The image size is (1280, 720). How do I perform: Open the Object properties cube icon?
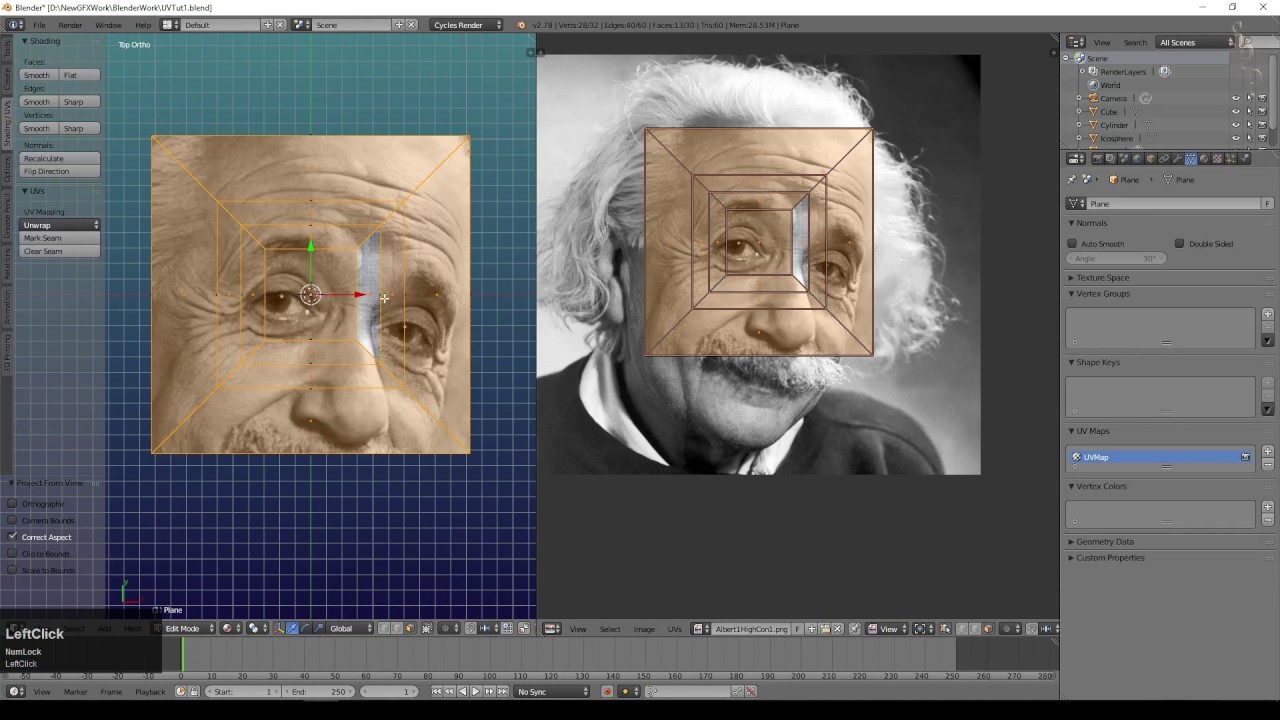[x=1150, y=158]
